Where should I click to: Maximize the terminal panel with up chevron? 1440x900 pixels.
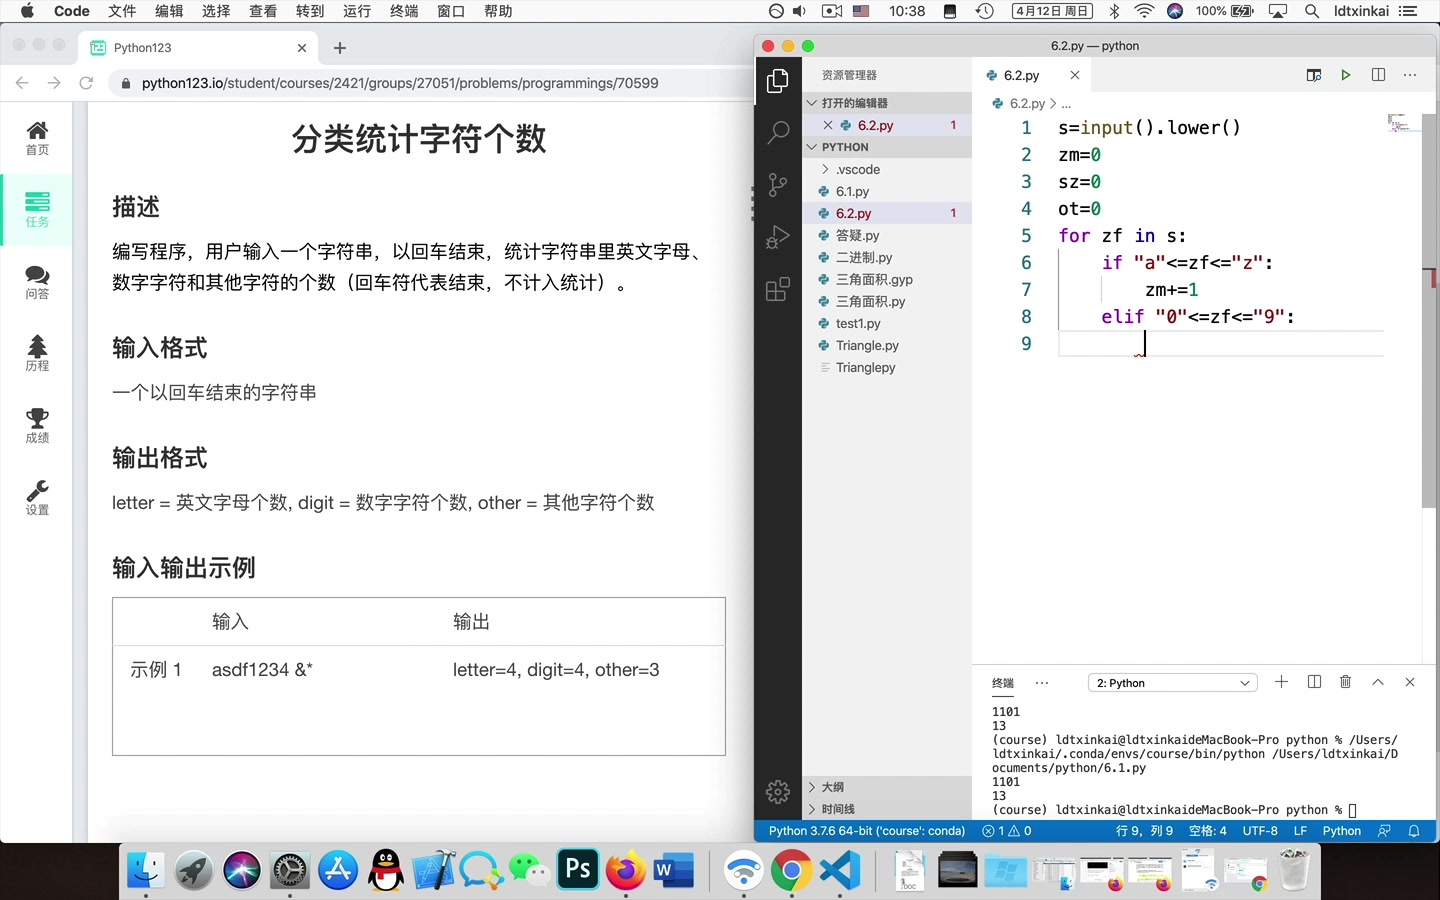click(1378, 682)
